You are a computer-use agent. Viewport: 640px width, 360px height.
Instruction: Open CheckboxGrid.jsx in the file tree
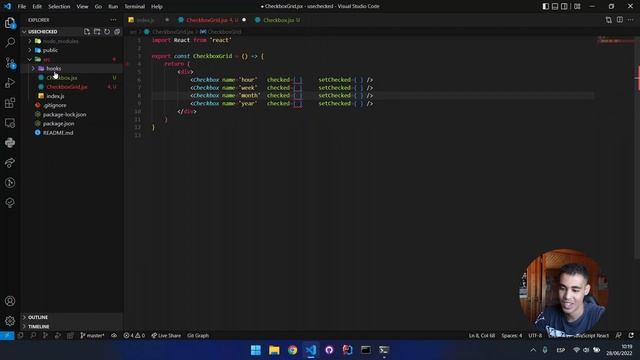click(x=71, y=87)
